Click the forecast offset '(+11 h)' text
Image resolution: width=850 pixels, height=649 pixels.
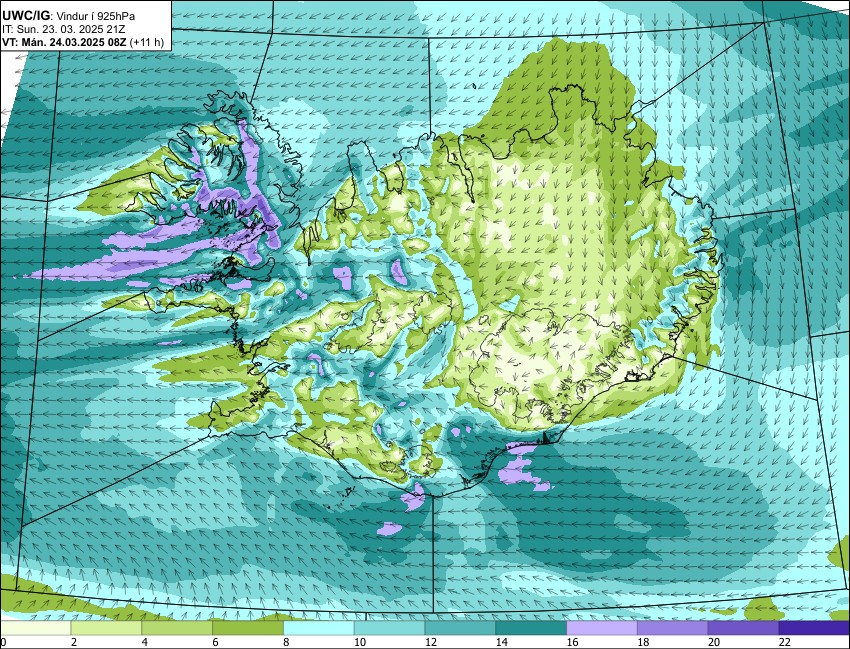tap(147, 42)
